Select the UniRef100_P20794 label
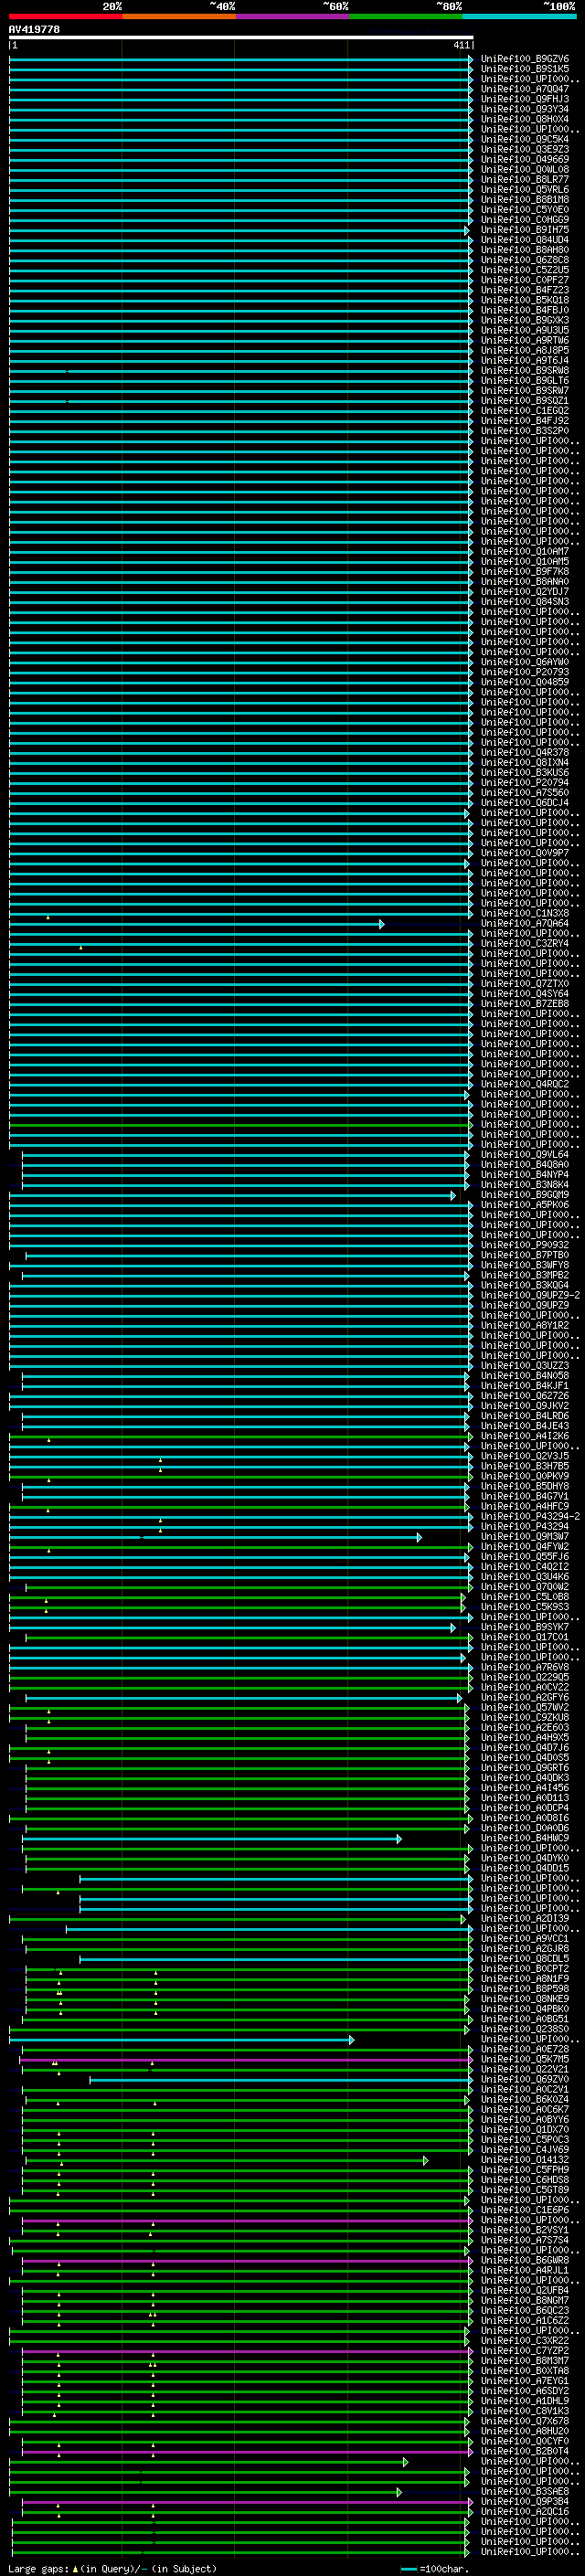 click(525, 783)
